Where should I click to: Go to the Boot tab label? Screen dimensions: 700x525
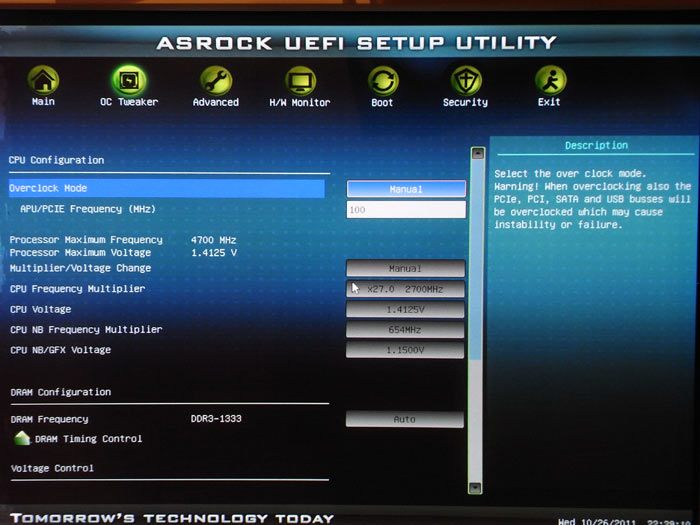pyautogui.click(x=382, y=103)
